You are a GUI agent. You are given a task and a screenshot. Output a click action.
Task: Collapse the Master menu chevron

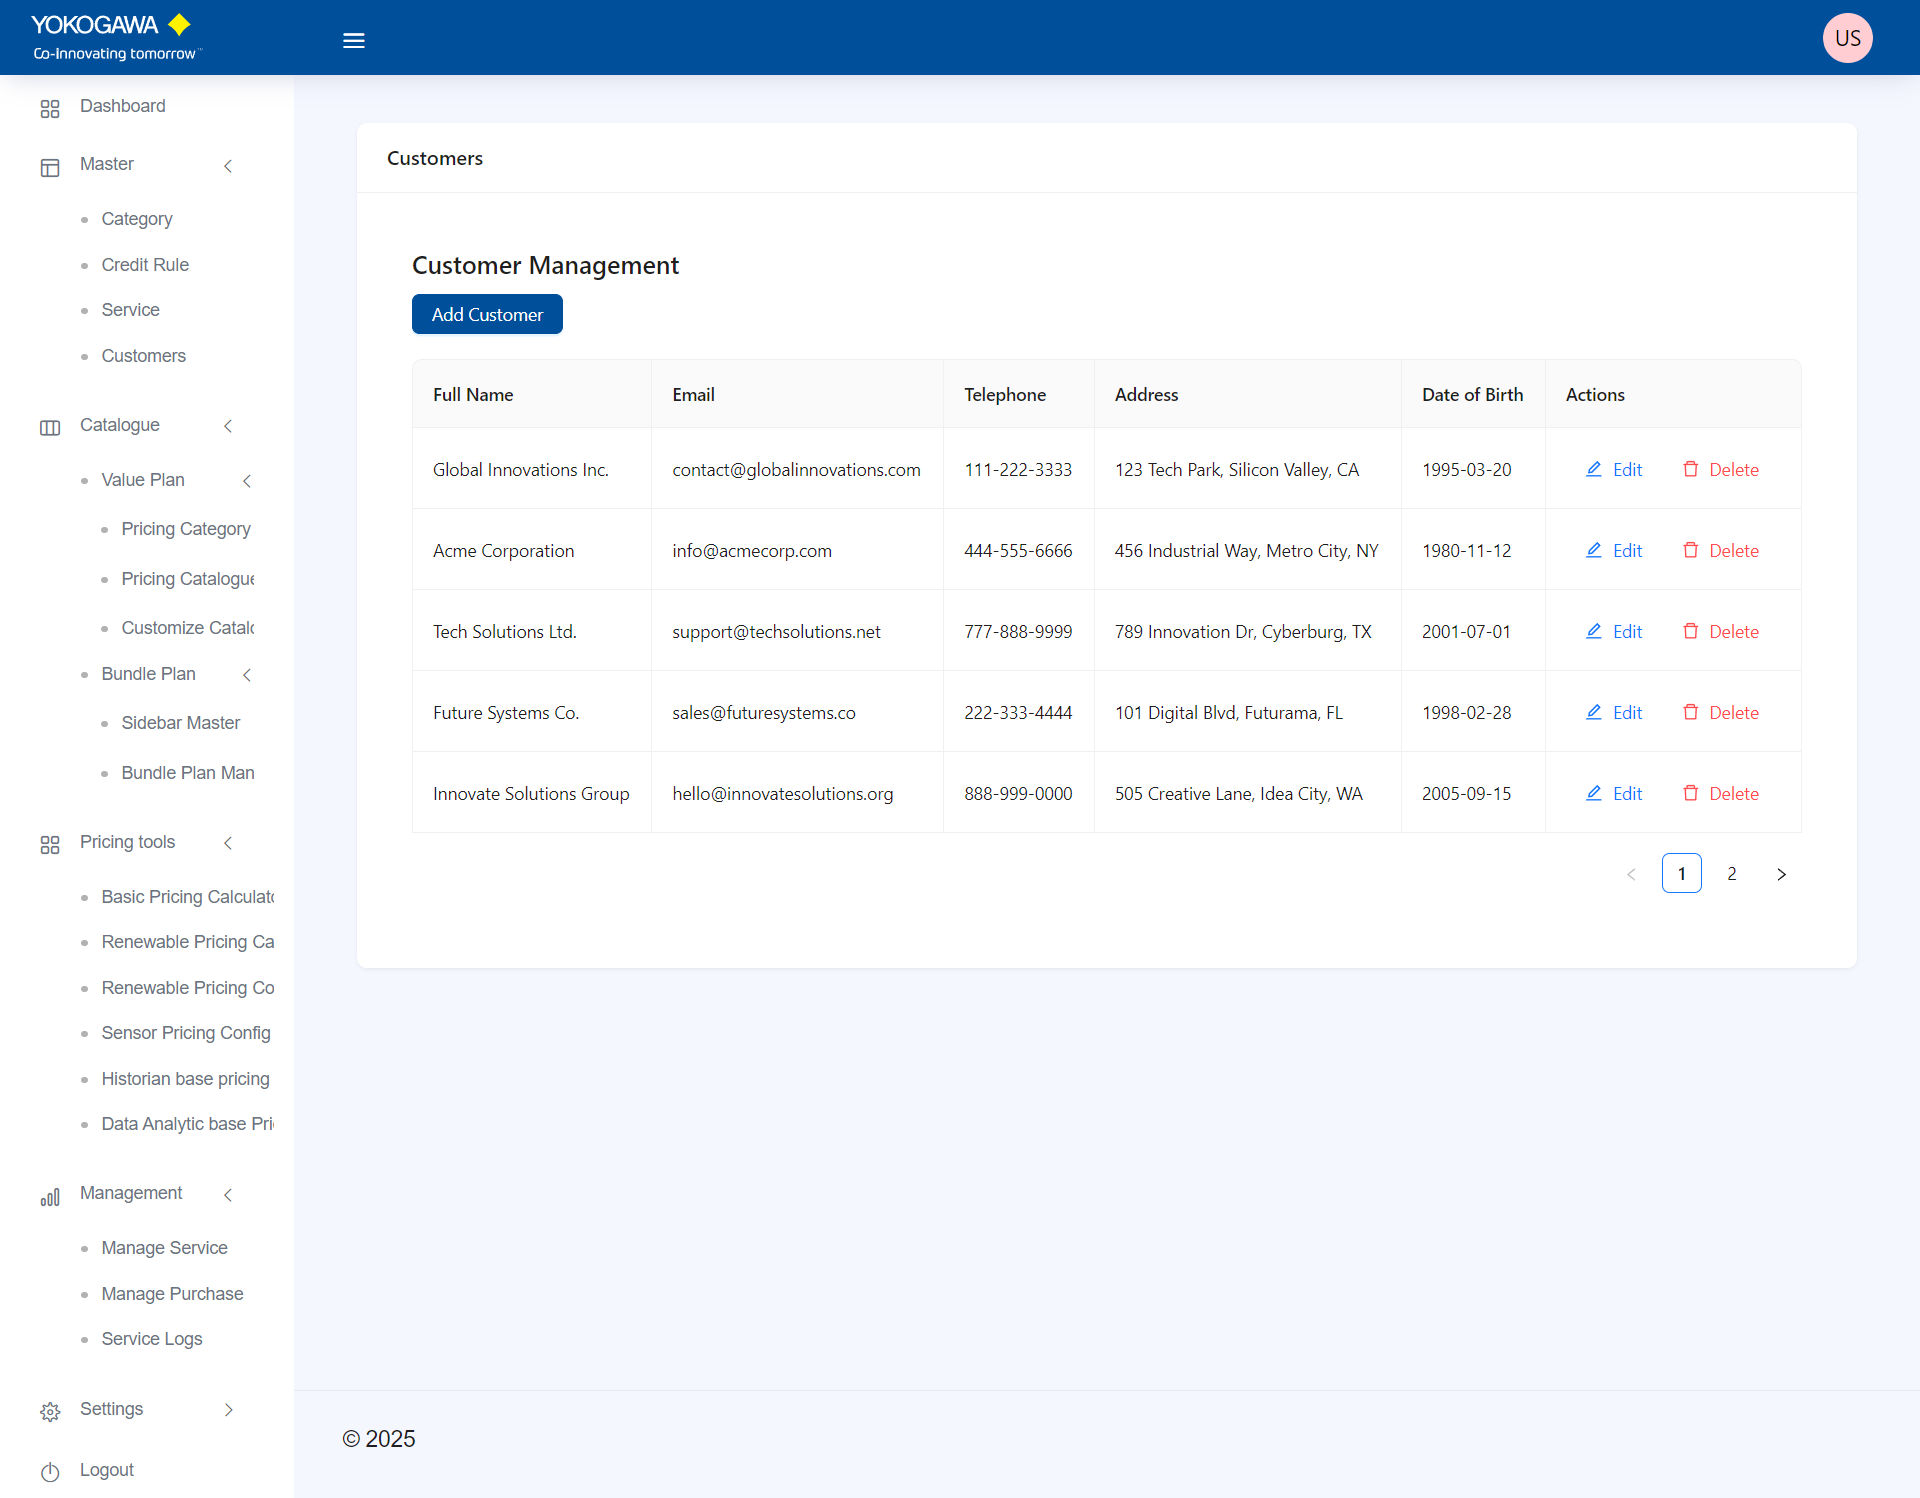(x=228, y=166)
